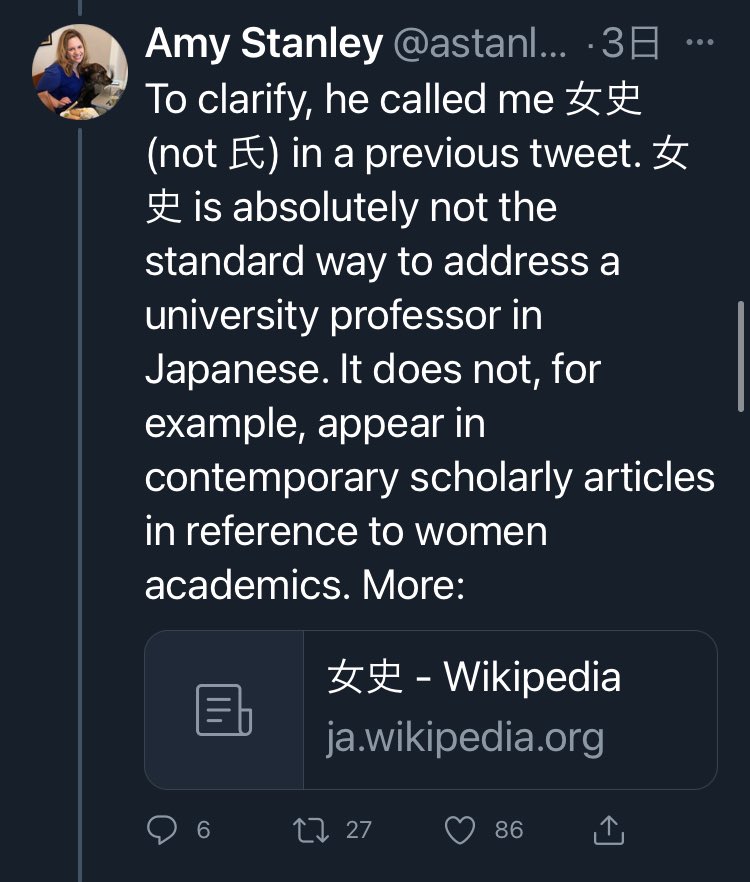
Task: Click the reply speech bubble icon
Action: pos(162,829)
